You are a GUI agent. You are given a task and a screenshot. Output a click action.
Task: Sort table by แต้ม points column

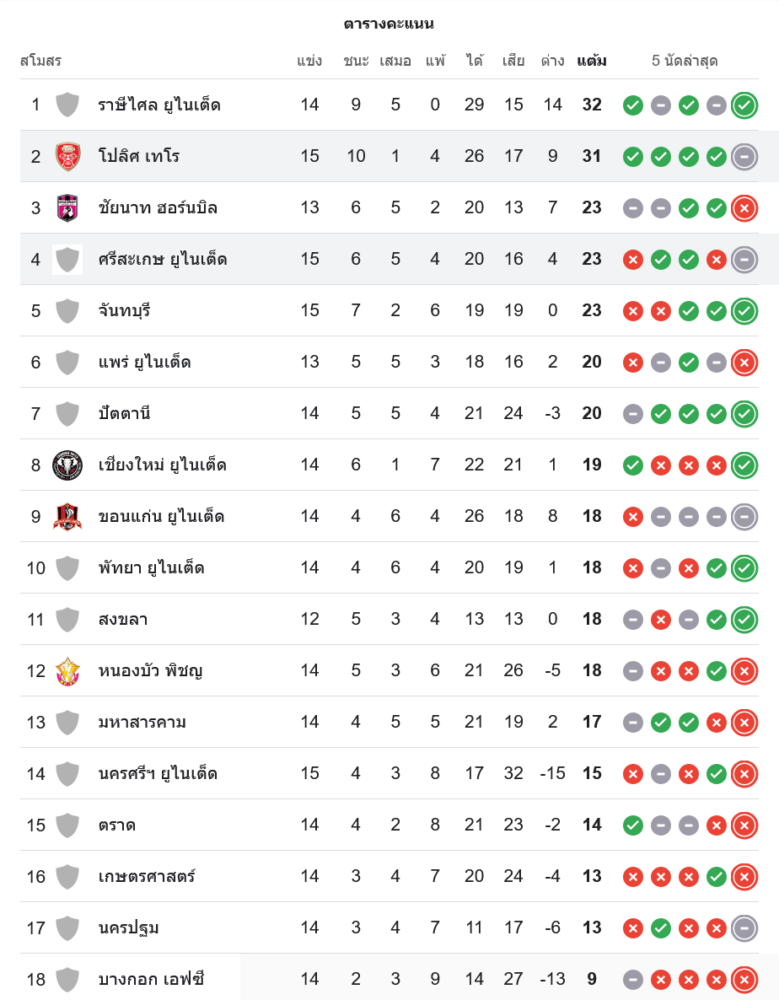point(592,61)
